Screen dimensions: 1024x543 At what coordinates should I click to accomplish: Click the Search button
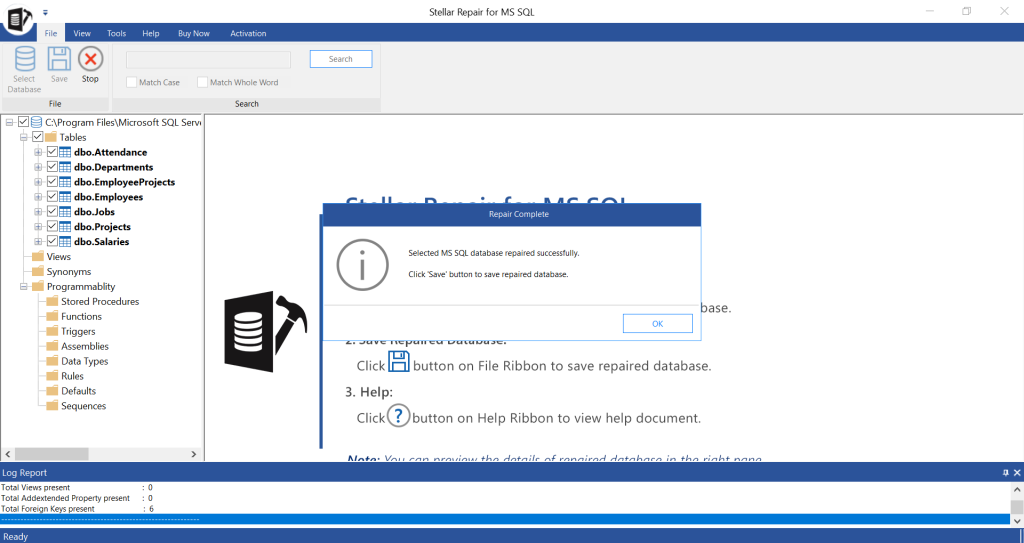click(340, 59)
